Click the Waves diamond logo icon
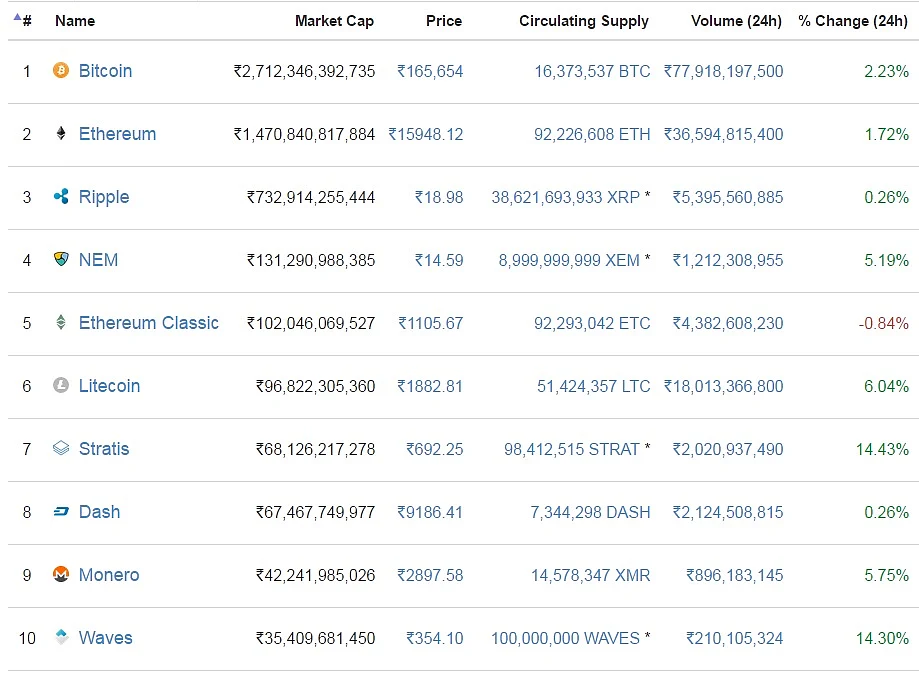 pyautogui.click(x=61, y=637)
